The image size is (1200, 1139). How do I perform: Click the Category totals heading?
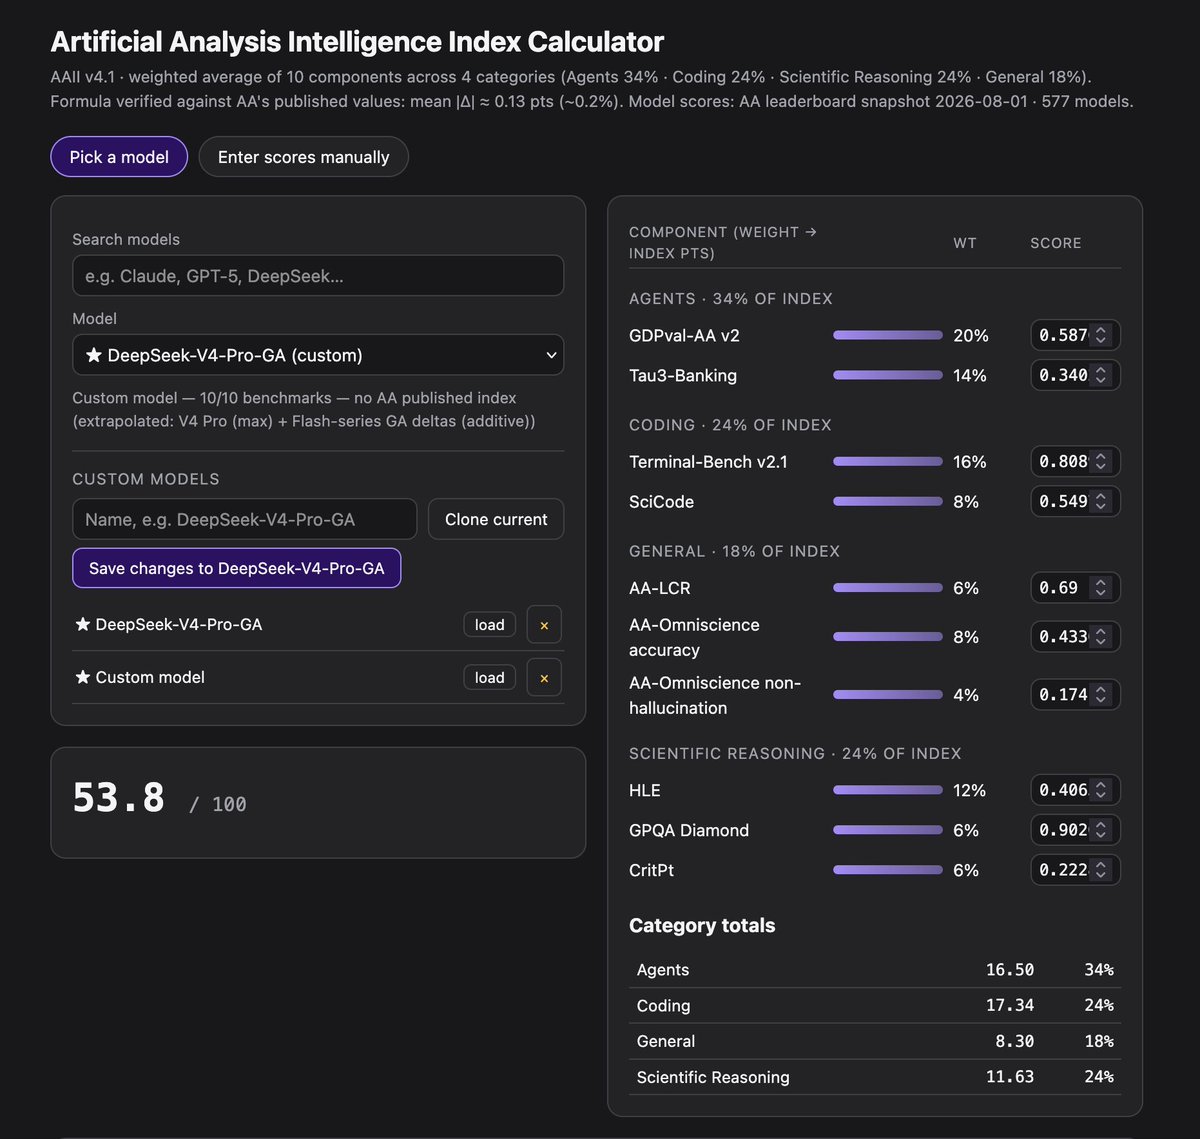coord(702,925)
